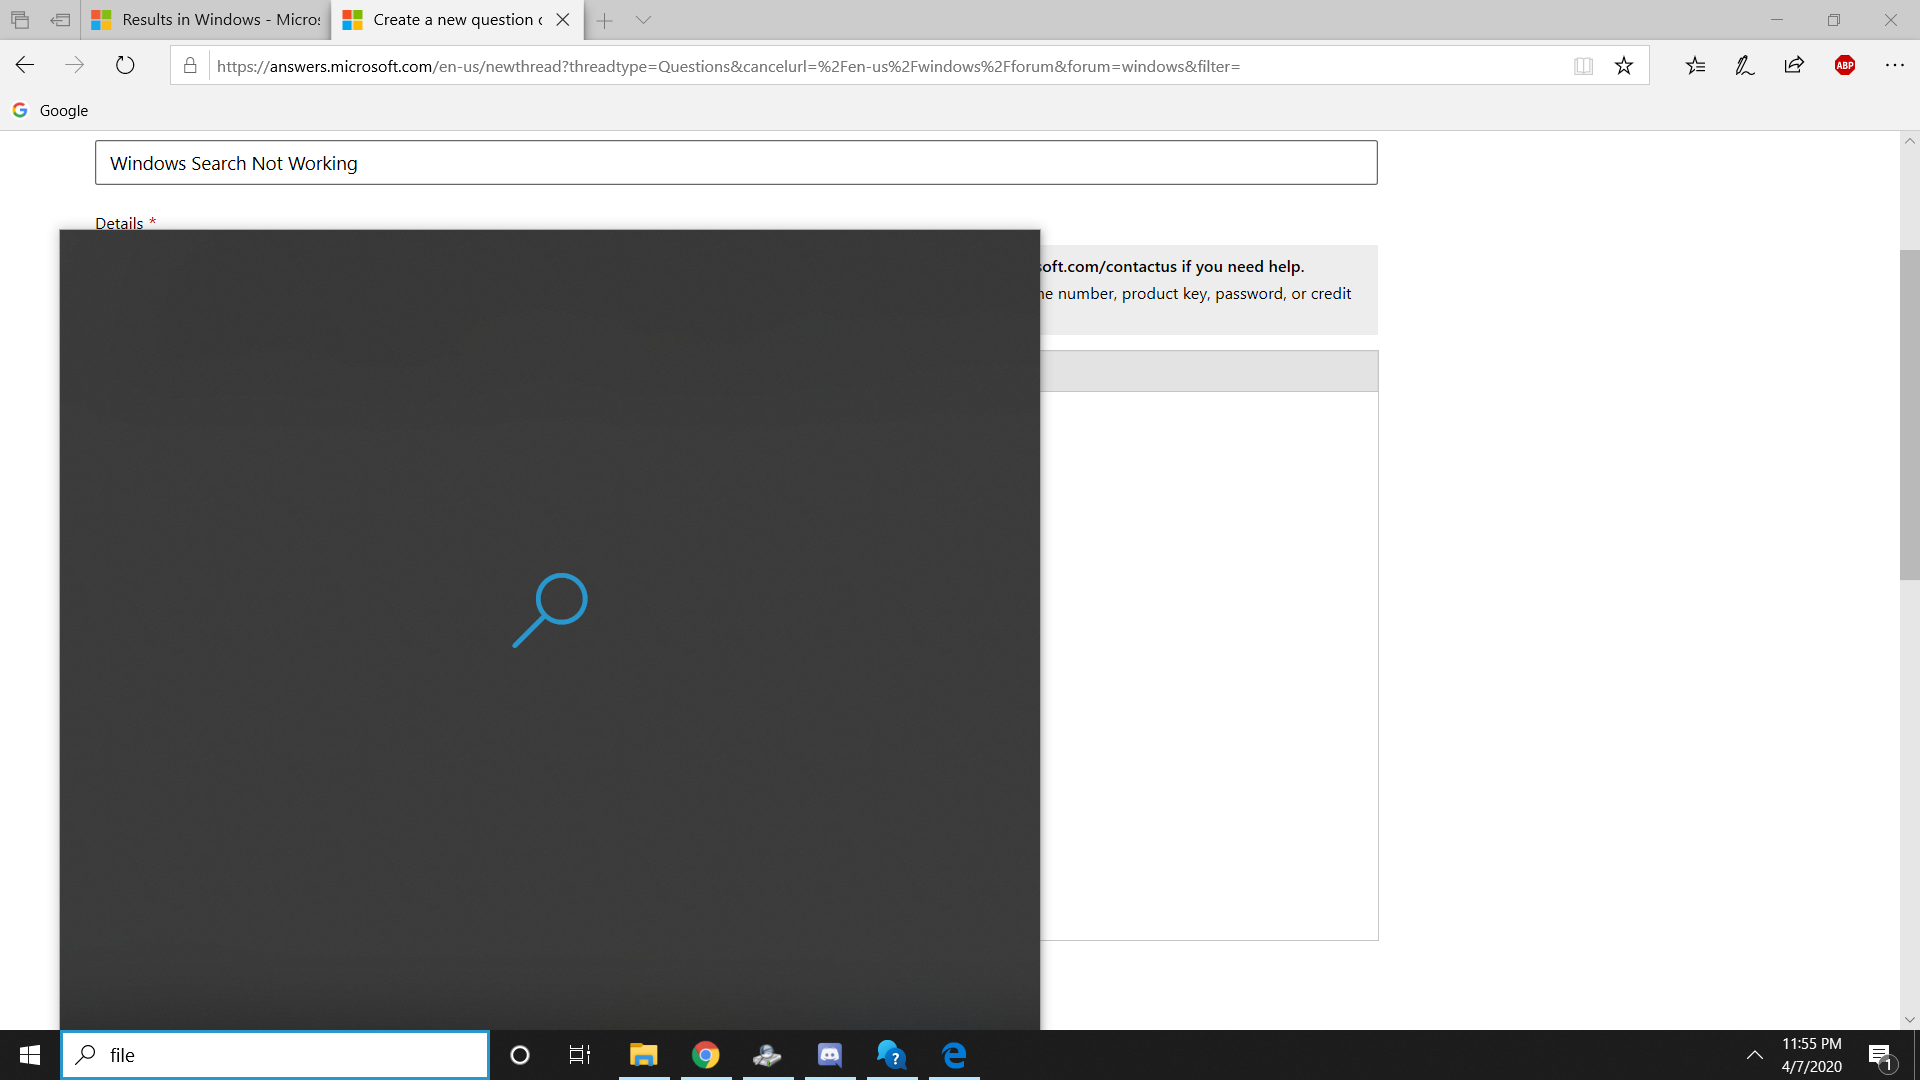This screenshot has height=1080, width=1920.
Task: Toggle the favorites star for this page
Action: (x=1622, y=65)
